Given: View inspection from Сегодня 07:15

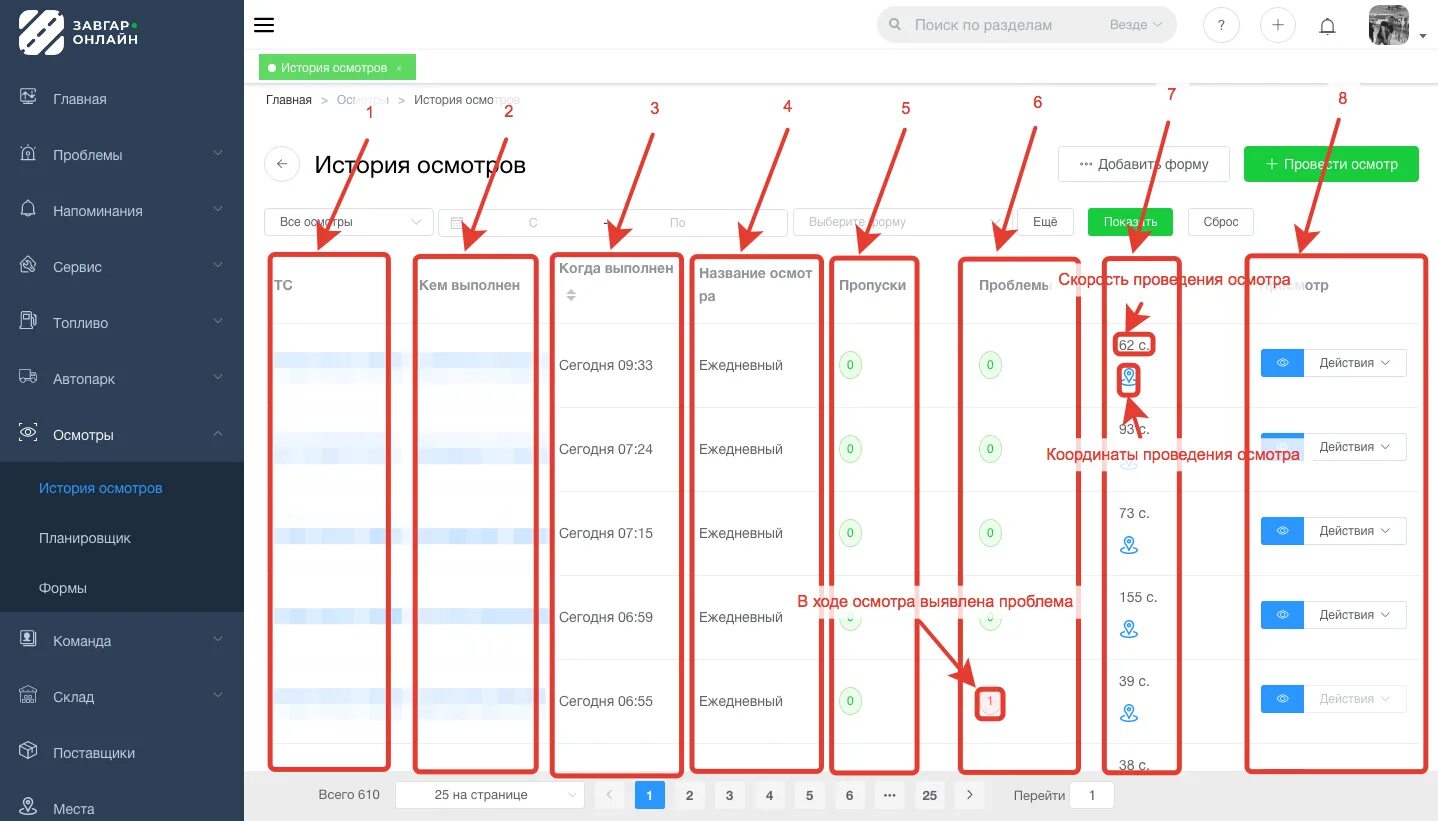Looking at the screenshot, I should pyautogui.click(x=1282, y=531).
